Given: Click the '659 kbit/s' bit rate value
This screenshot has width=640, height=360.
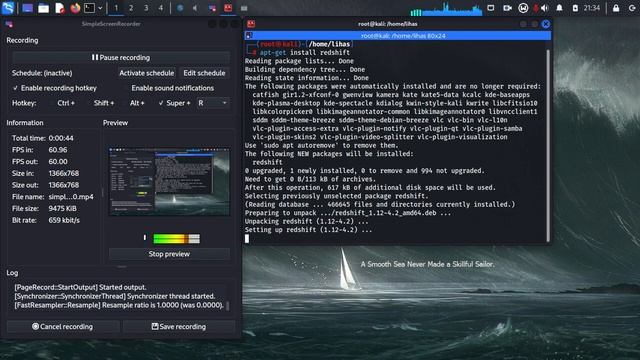Looking at the screenshot, I should [x=64, y=220].
